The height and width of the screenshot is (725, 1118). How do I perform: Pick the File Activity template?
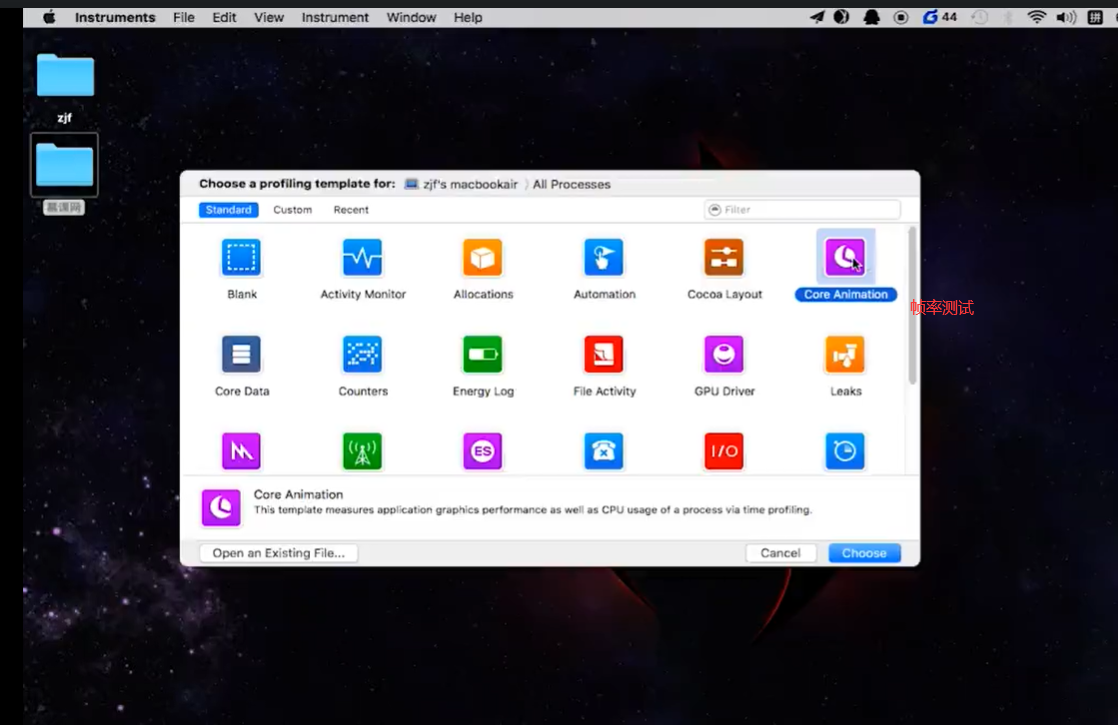click(604, 354)
